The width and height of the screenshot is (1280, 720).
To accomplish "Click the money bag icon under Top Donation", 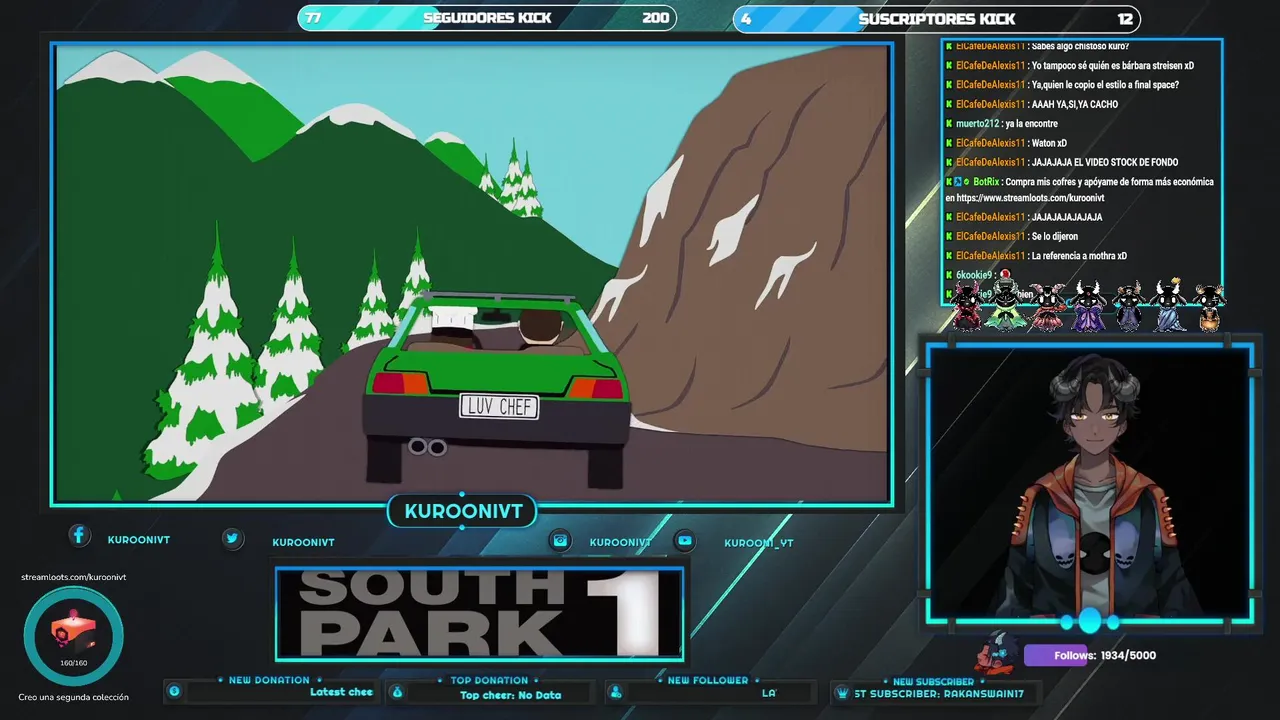I will click(x=397, y=692).
